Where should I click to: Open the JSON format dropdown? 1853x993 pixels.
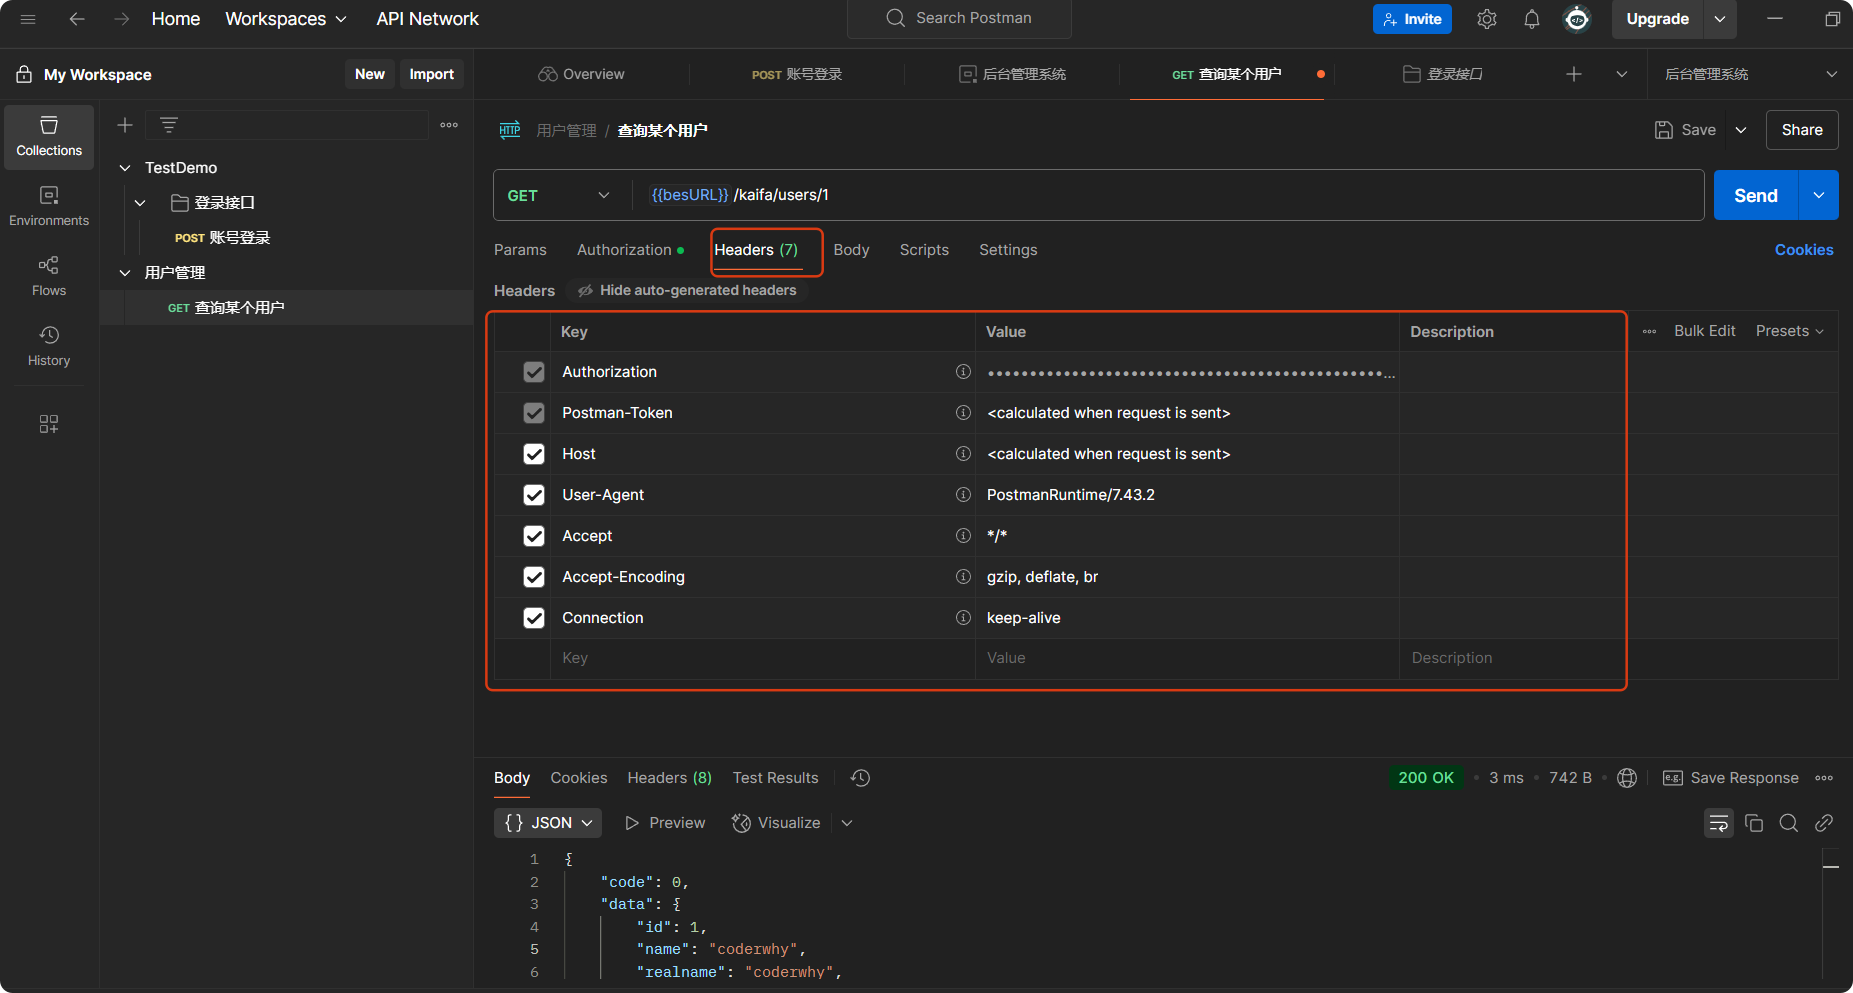[x=548, y=823]
